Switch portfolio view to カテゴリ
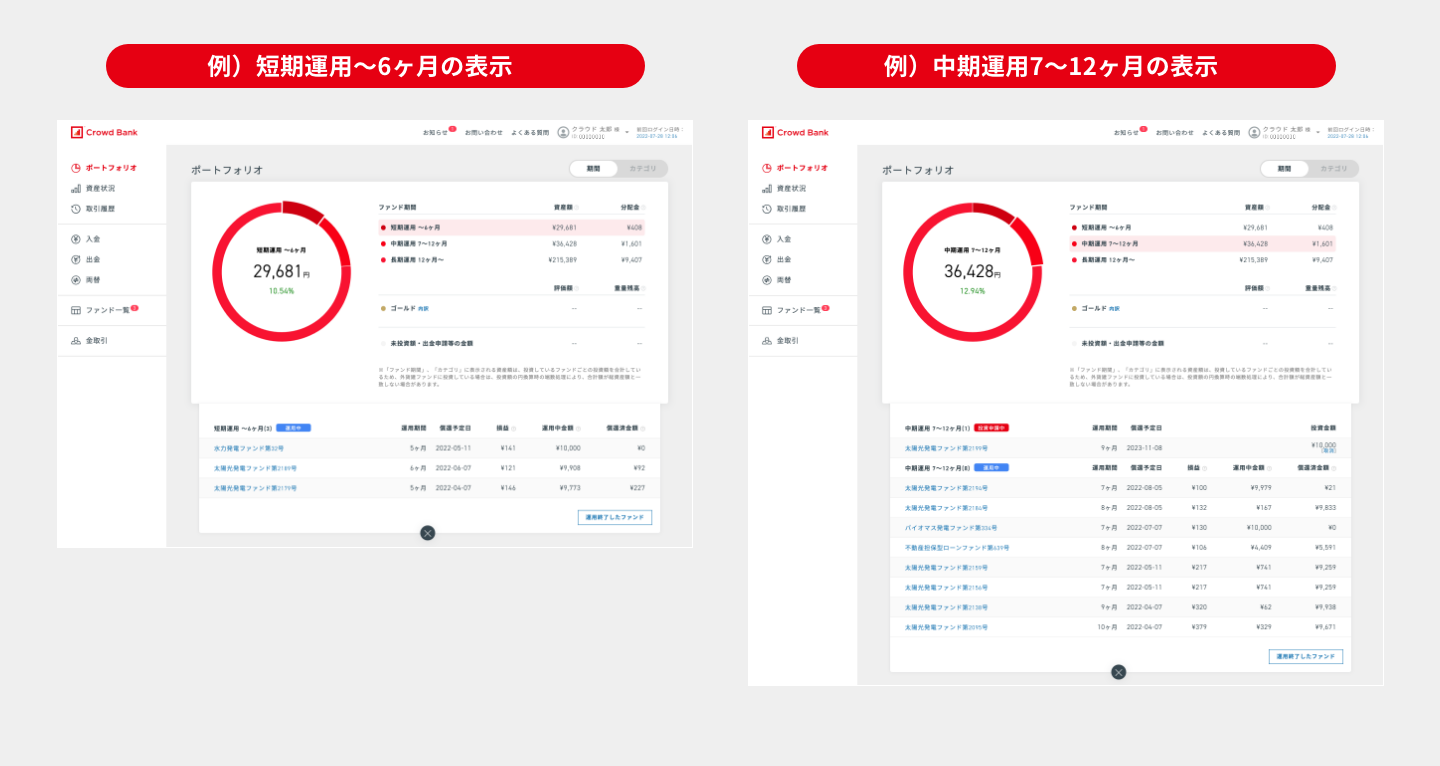Image resolution: width=1440 pixels, height=766 pixels. point(641,168)
